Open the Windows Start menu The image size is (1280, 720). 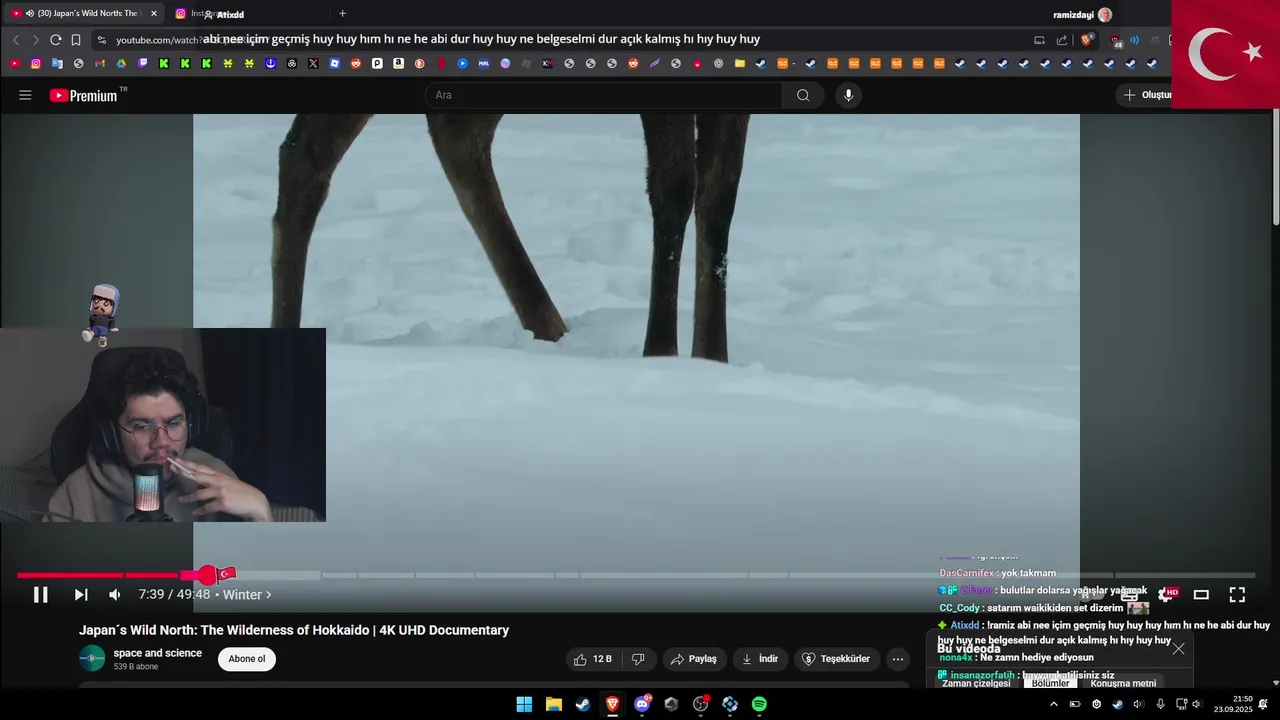click(524, 704)
